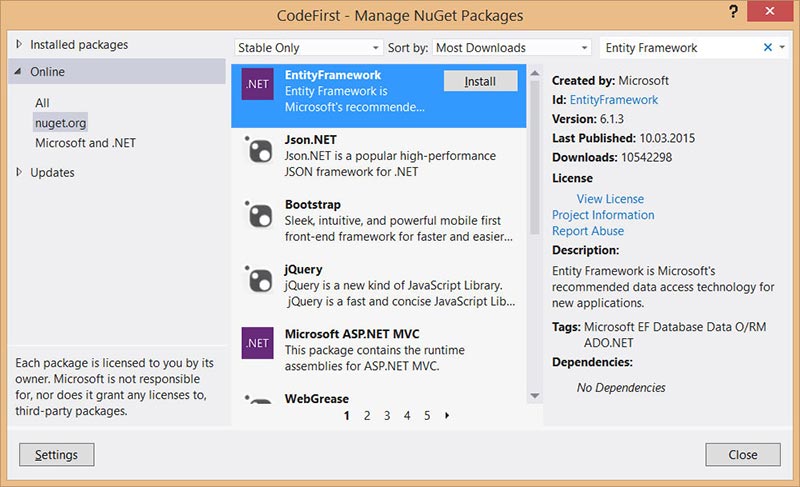This screenshot has height=487, width=800.
Task: Go to page 3 of results
Action: [x=387, y=416]
